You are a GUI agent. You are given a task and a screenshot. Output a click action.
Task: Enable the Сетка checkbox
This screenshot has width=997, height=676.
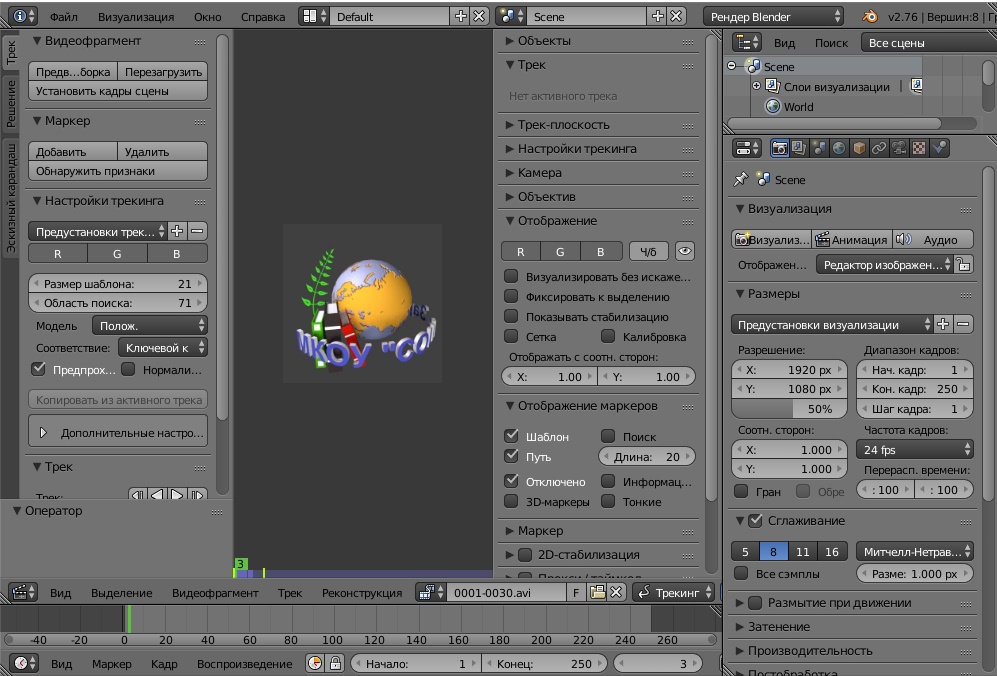click(x=511, y=336)
